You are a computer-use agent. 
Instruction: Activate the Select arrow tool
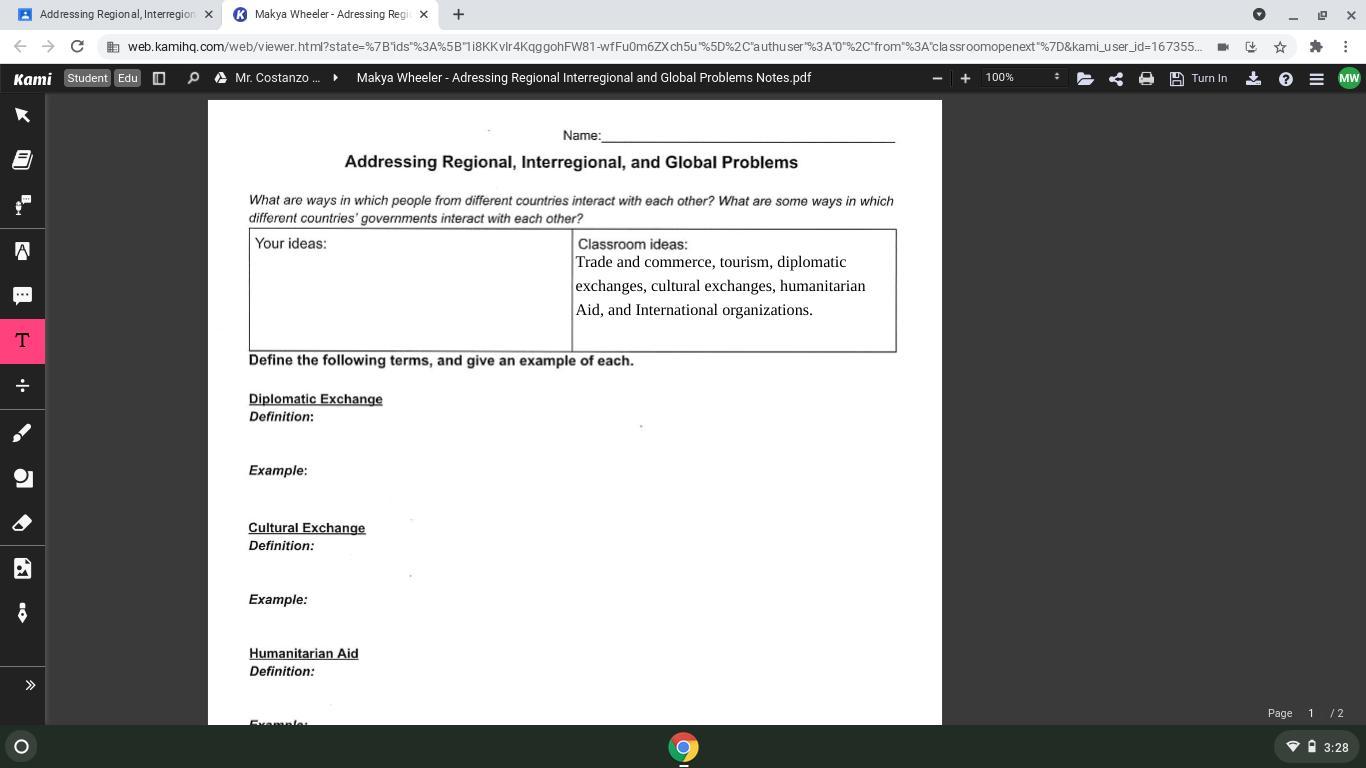(x=22, y=115)
